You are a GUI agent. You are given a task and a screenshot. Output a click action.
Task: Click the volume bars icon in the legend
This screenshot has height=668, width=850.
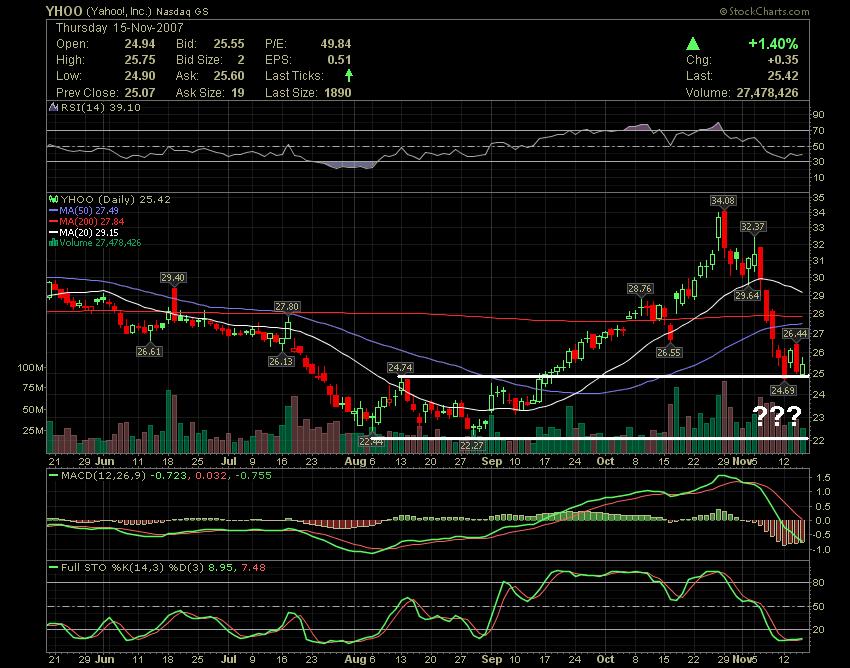pyautogui.click(x=53, y=242)
